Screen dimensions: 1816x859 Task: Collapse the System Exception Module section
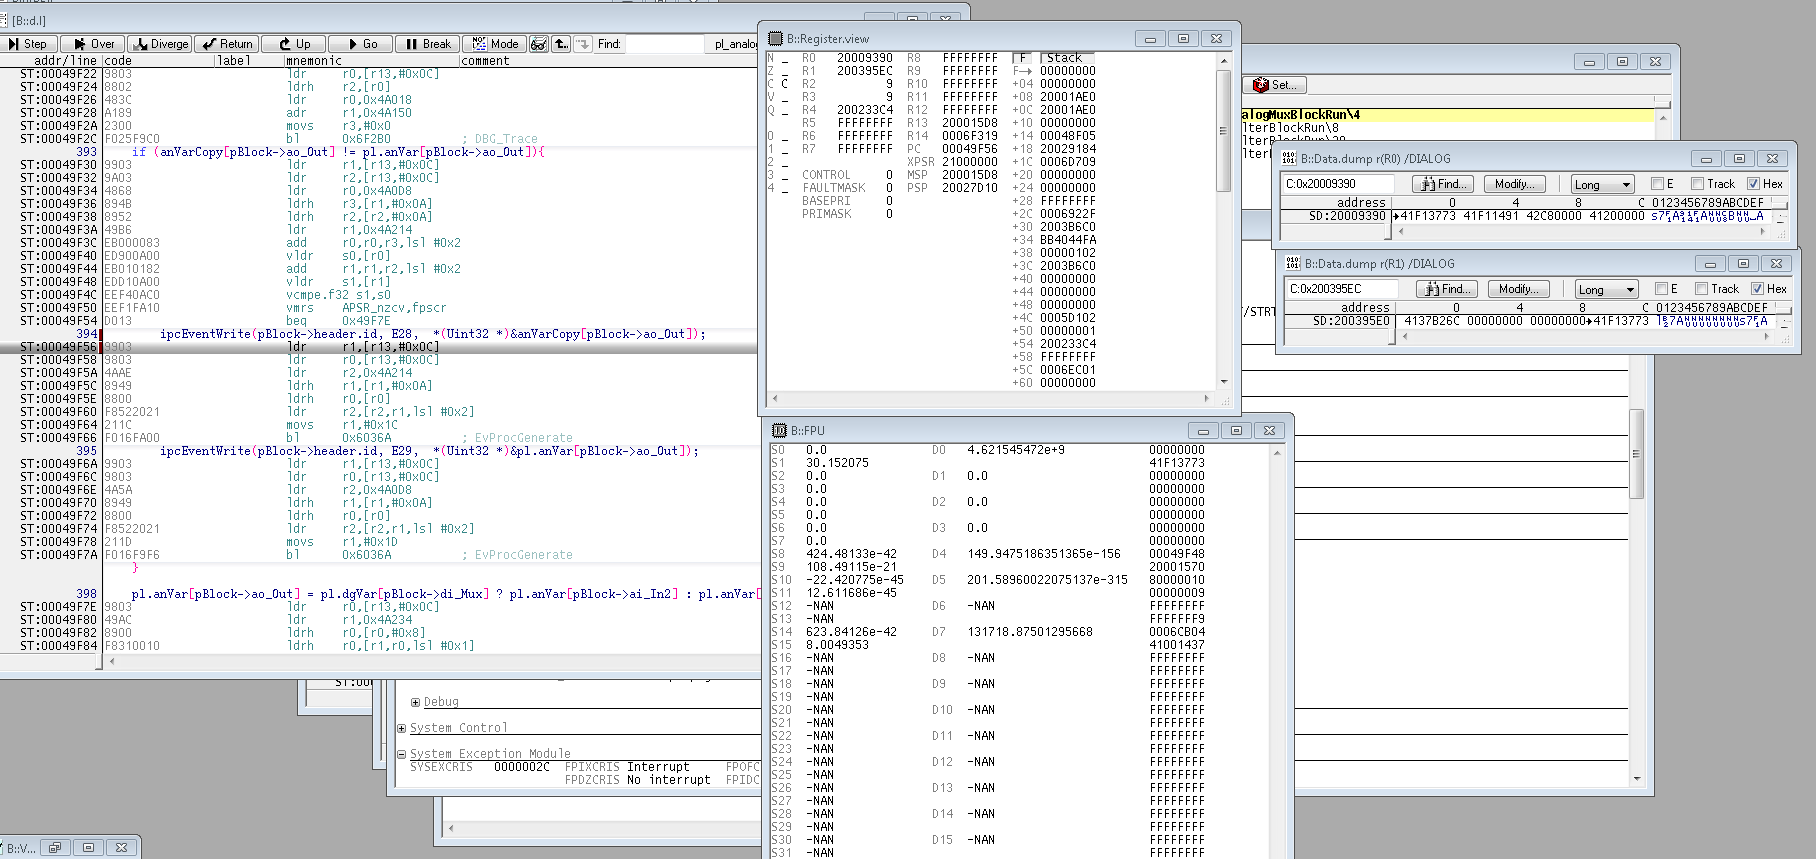[x=402, y=754]
